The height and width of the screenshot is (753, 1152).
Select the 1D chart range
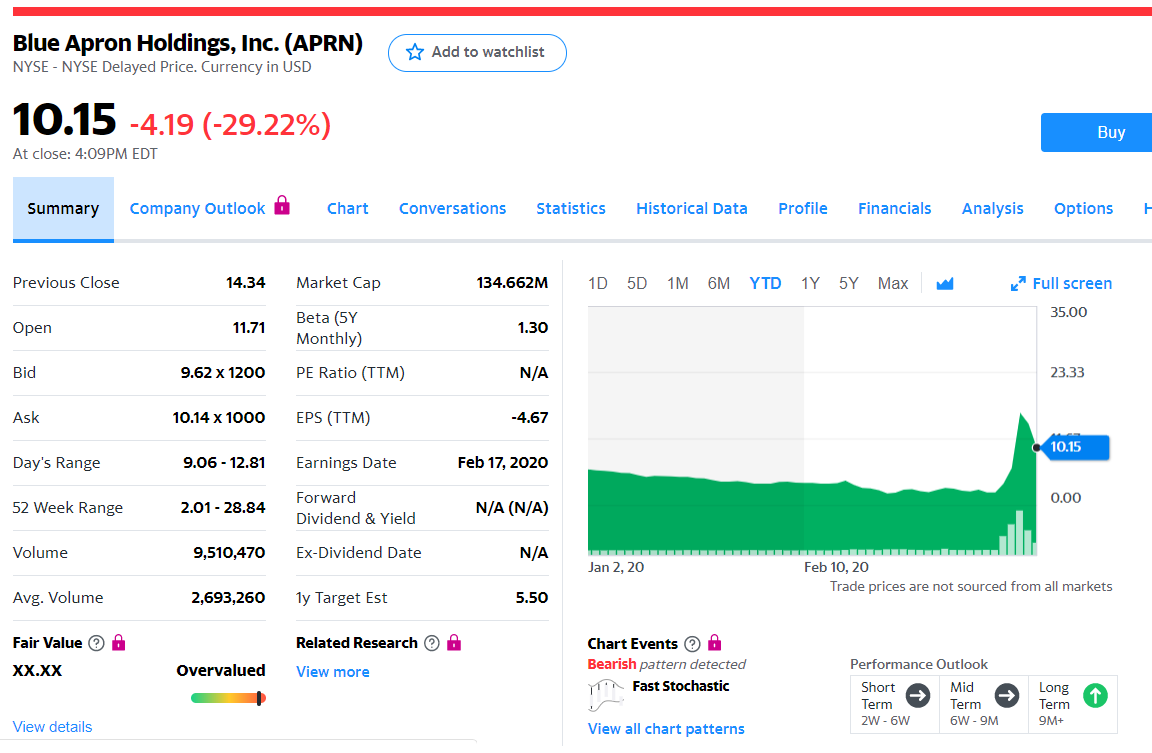(598, 284)
